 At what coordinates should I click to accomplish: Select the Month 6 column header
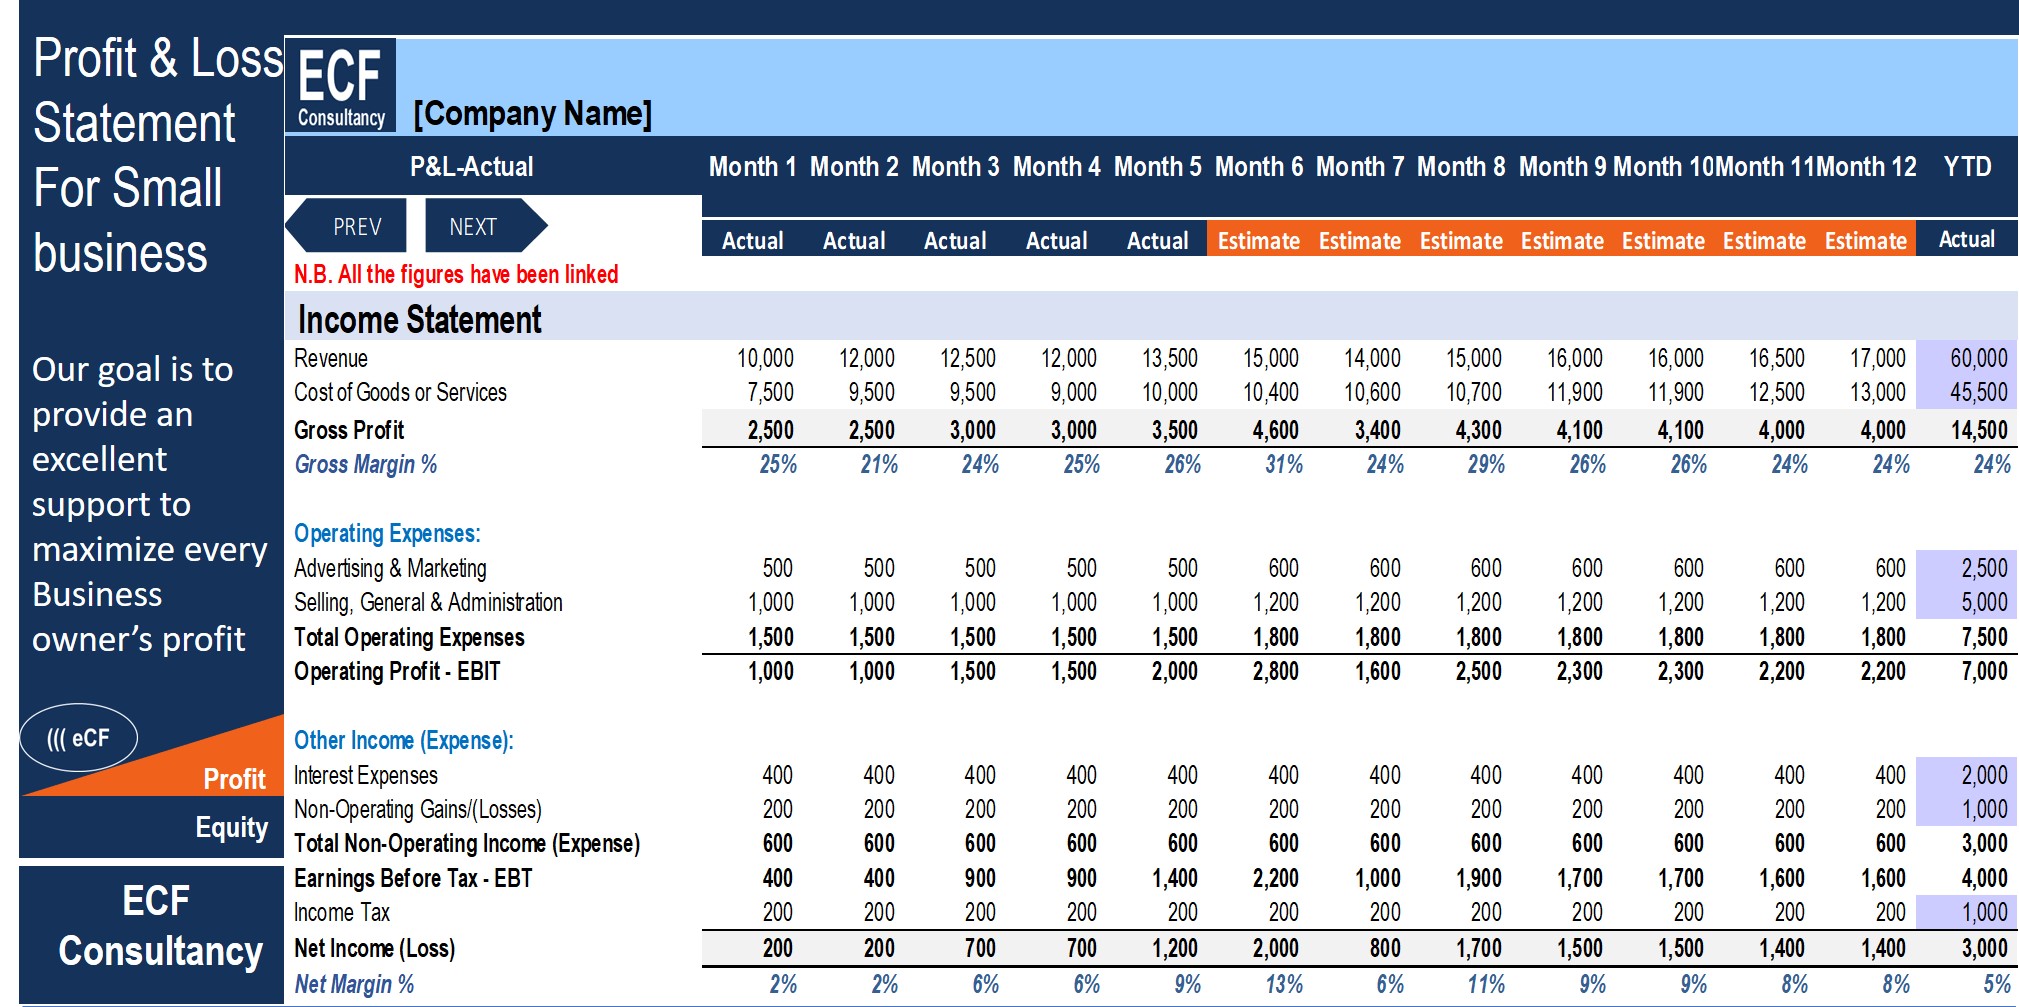point(1259,167)
